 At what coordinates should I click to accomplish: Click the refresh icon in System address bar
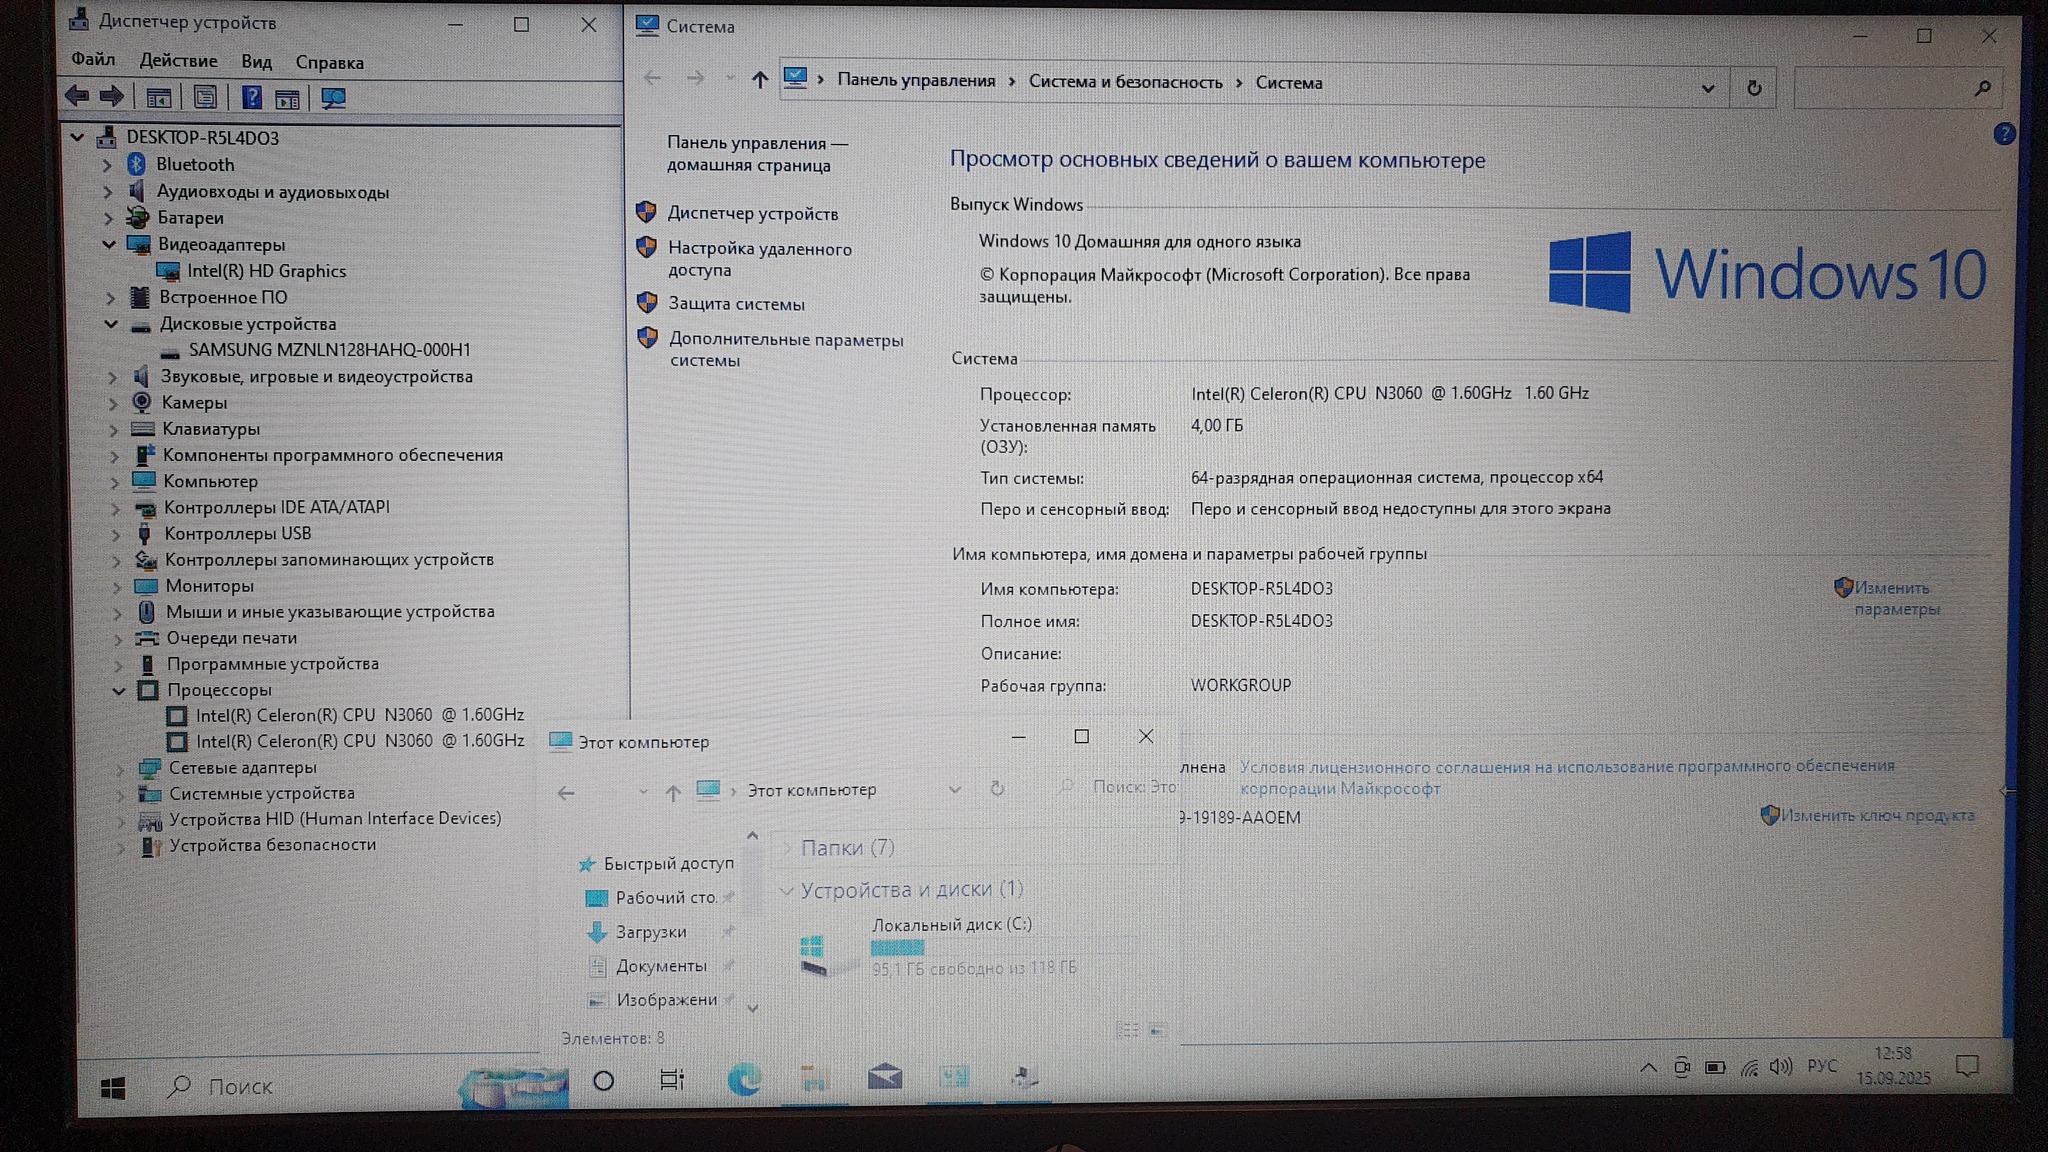(1754, 88)
